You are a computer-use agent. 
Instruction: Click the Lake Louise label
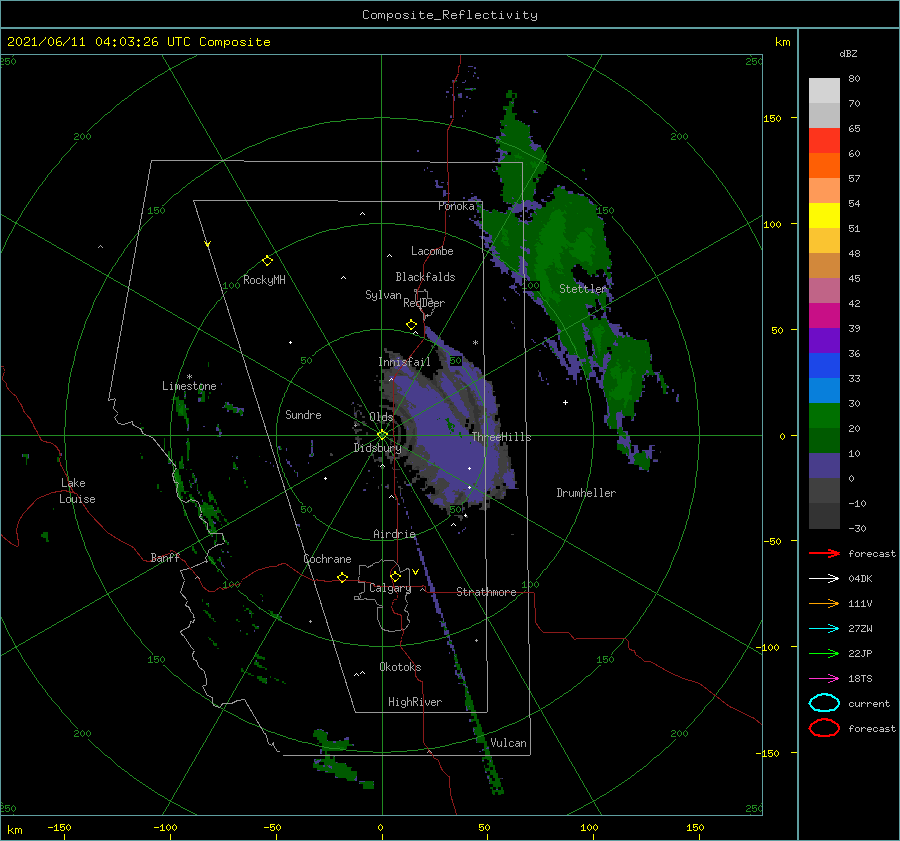pos(77,491)
